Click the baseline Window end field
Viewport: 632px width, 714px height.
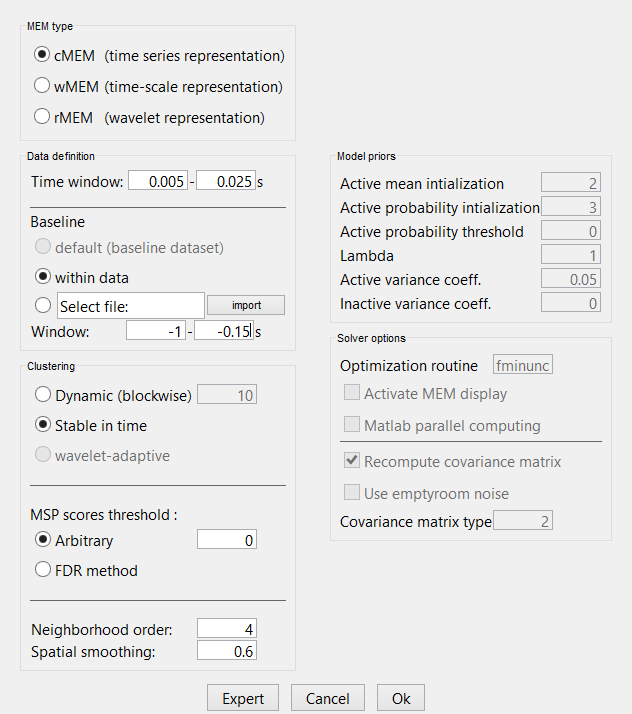pyautogui.click(x=225, y=332)
